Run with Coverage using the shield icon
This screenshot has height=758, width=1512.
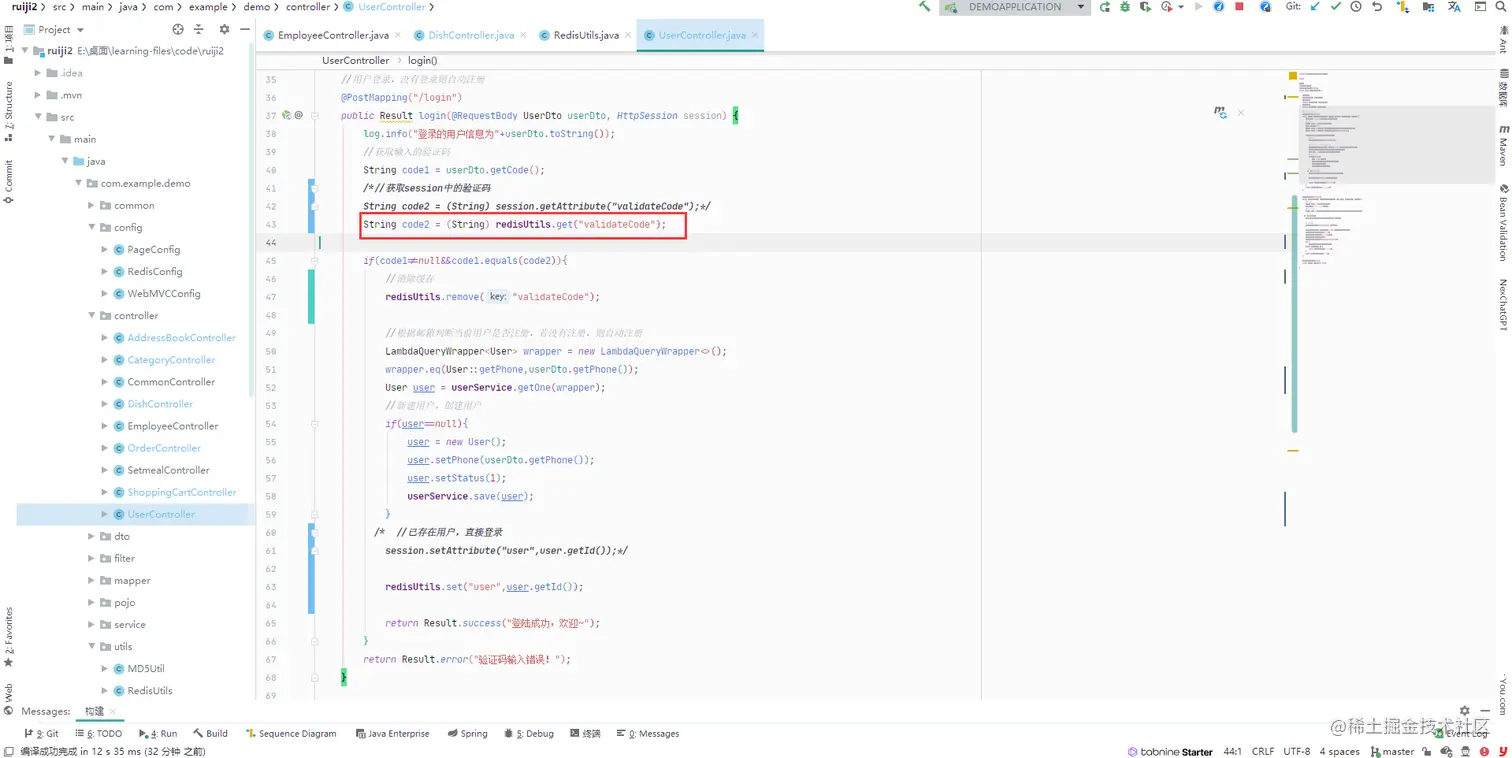(x=1146, y=7)
